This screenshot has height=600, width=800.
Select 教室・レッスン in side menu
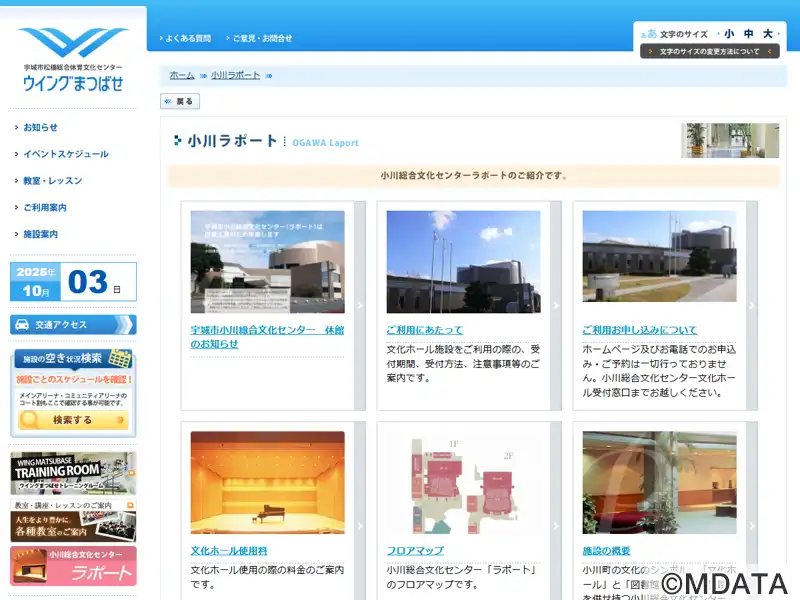point(52,181)
